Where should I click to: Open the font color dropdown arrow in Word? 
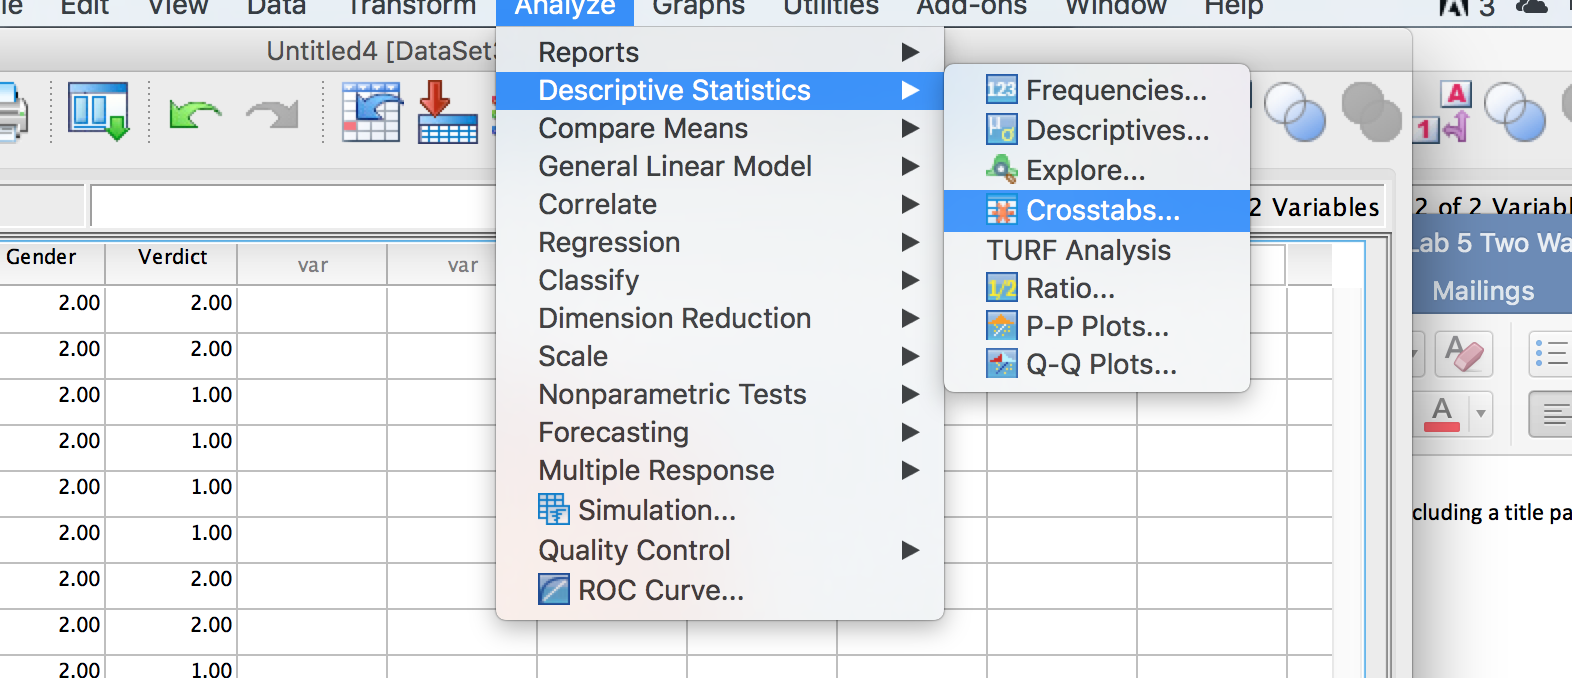click(x=1480, y=414)
